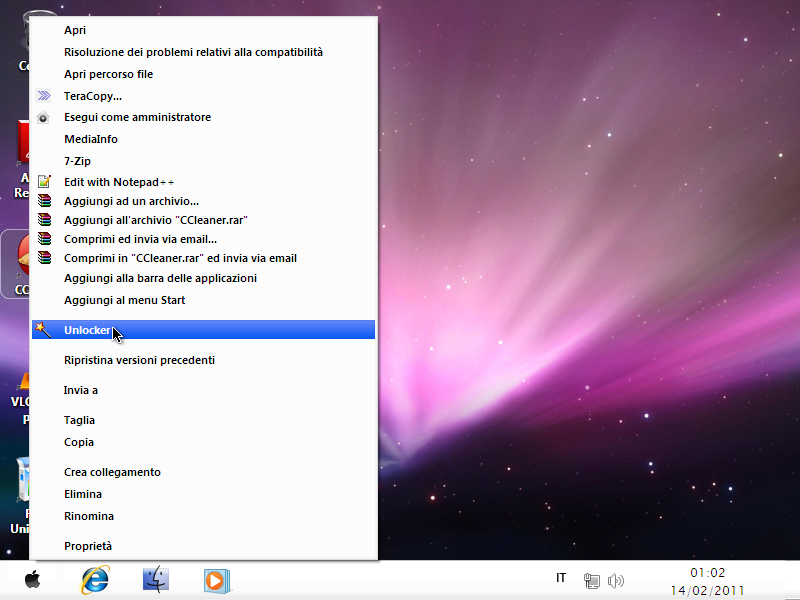Select Crea collegamento
The height and width of the screenshot is (600, 800).
pos(204,472)
